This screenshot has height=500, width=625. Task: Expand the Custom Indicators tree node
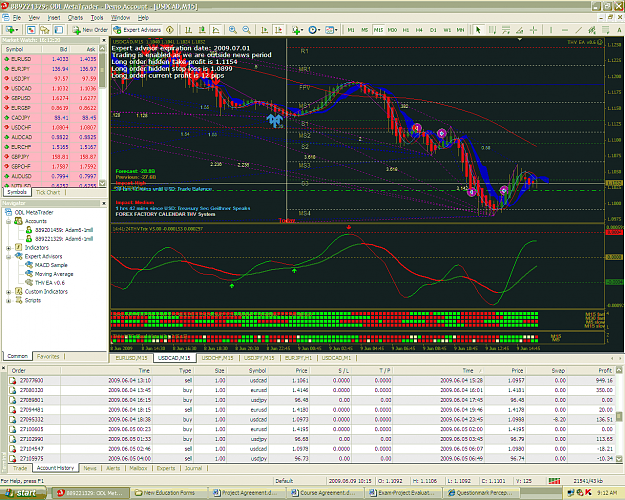click(x=8, y=292)
